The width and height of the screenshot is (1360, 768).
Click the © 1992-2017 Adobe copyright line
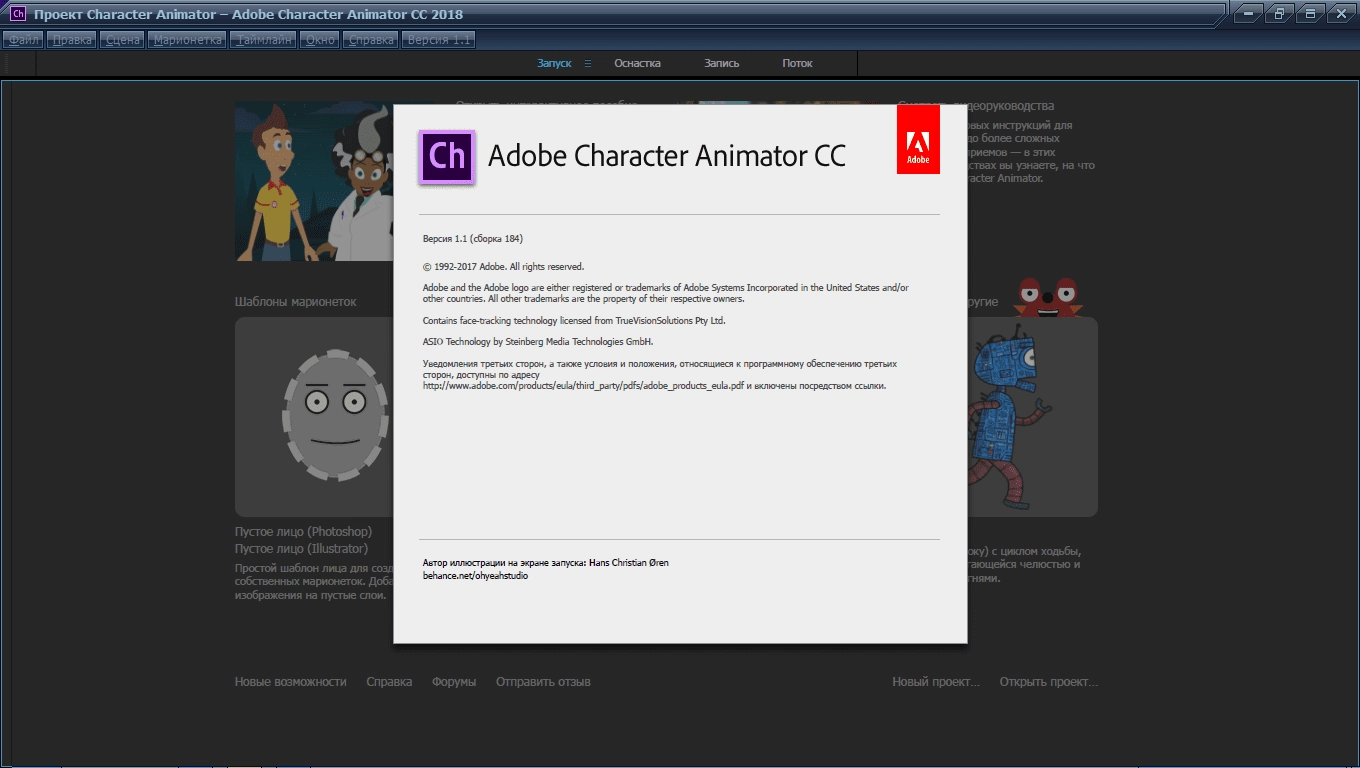pyautogui.click(x=503, y=267)
